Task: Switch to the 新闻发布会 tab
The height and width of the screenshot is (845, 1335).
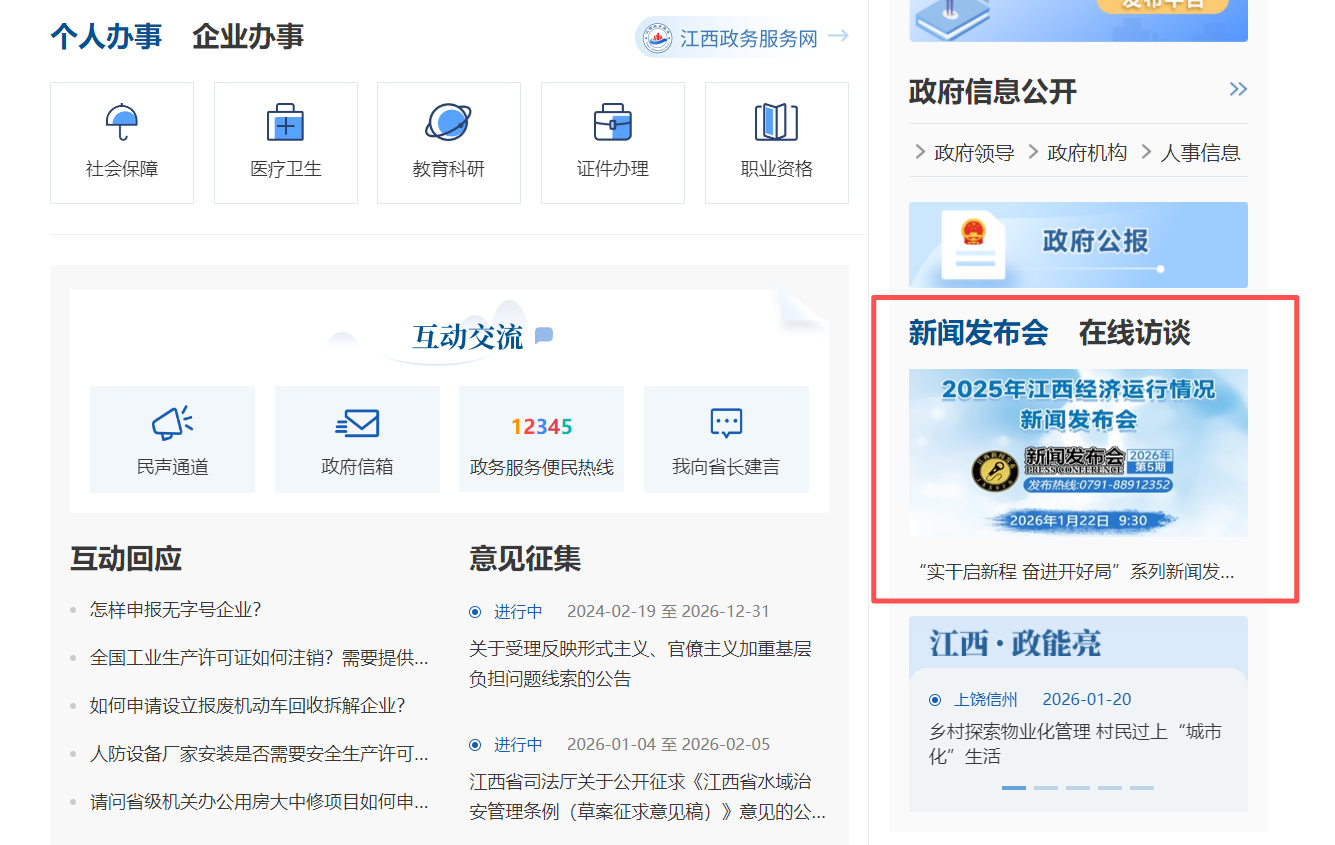Action: point(978,333)
